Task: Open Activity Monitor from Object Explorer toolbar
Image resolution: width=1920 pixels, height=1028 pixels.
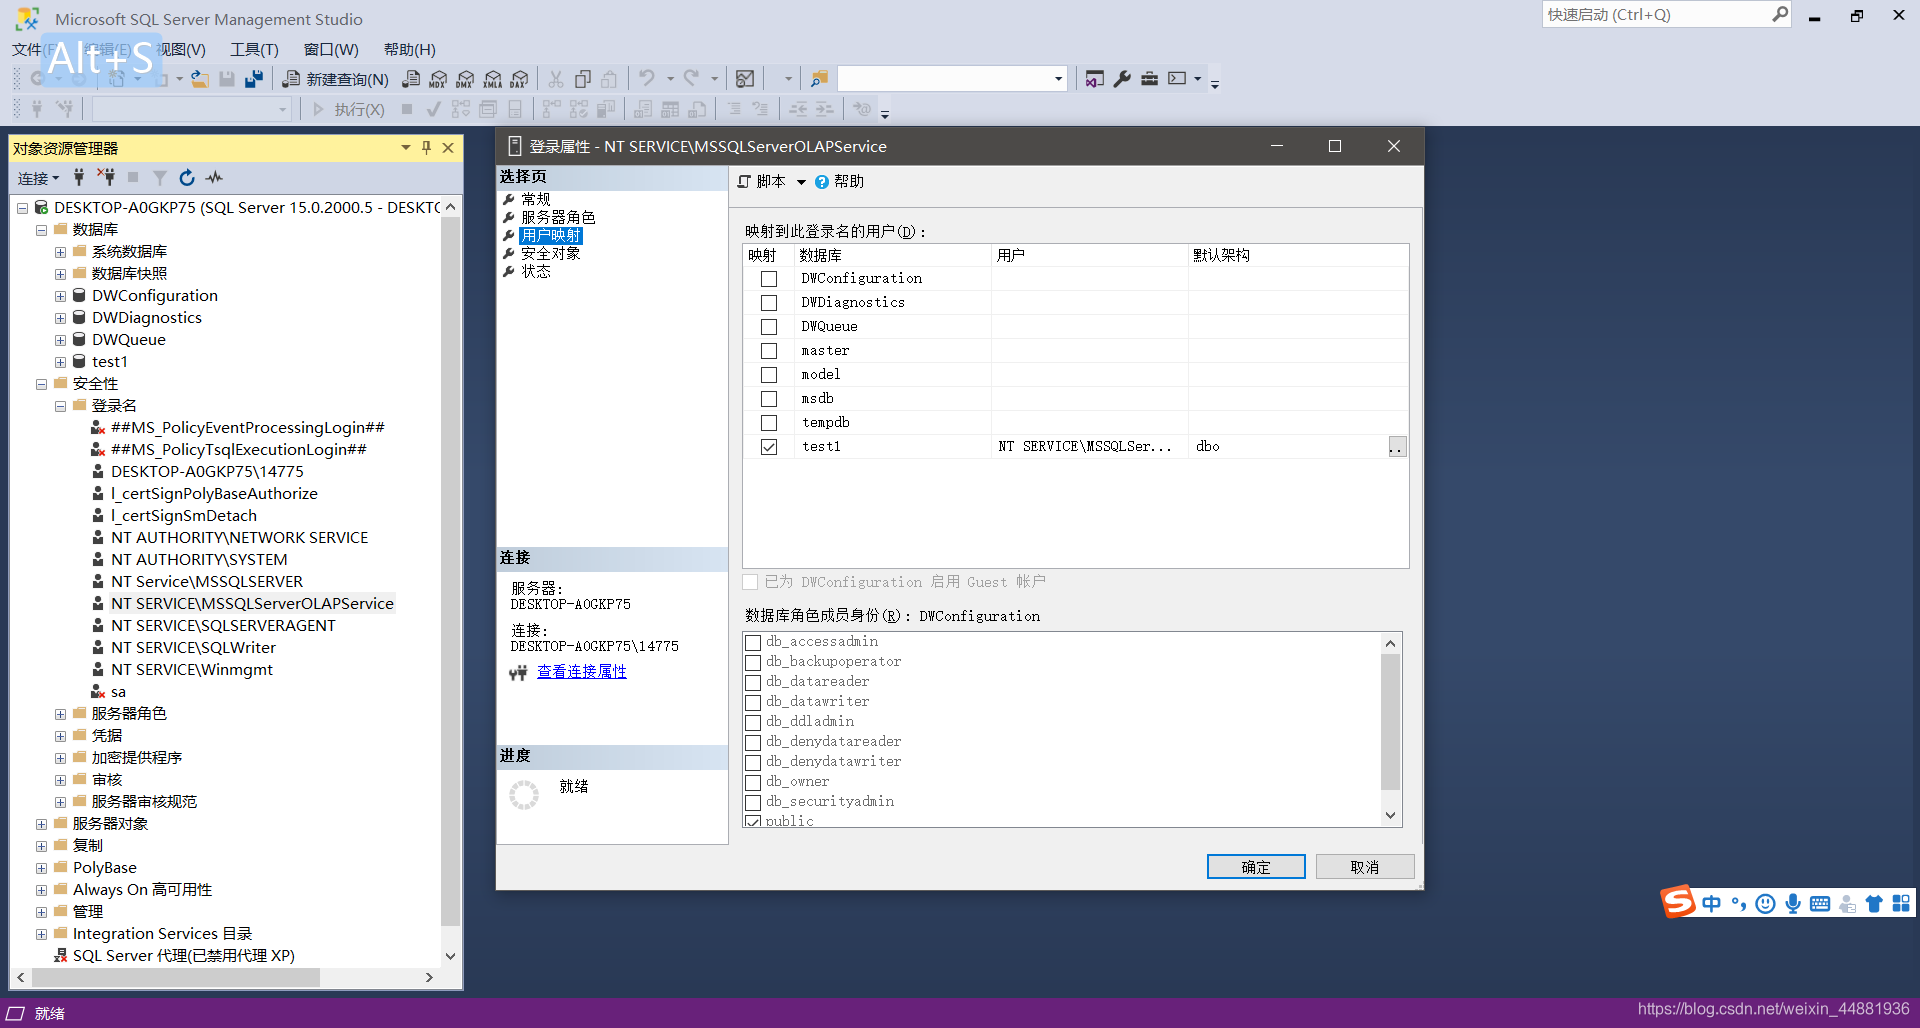Action: 214,178
